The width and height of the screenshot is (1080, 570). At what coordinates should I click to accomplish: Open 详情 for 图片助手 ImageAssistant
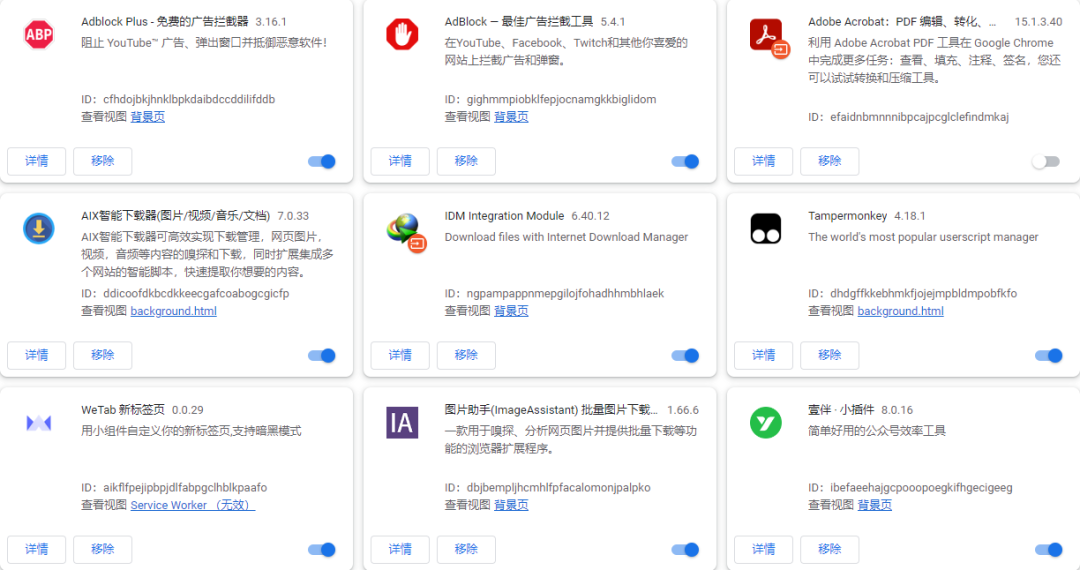(400, 549)
